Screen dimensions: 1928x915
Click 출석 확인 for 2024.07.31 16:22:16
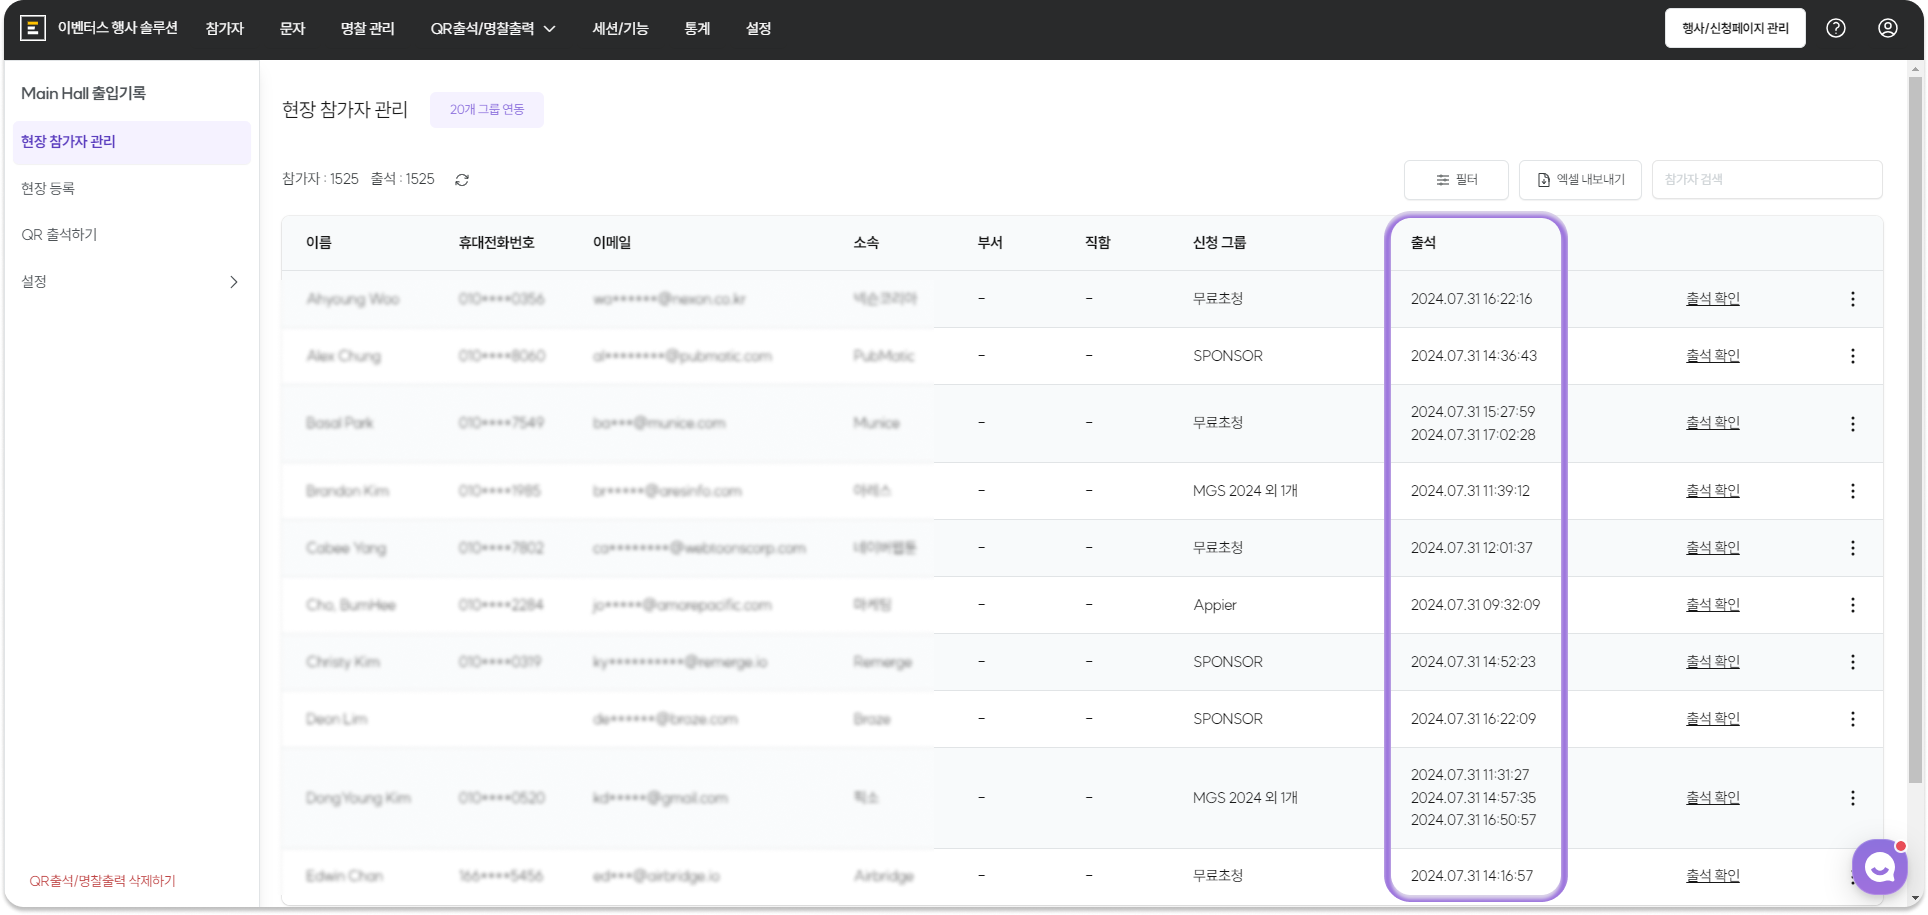pos(1713,299)
